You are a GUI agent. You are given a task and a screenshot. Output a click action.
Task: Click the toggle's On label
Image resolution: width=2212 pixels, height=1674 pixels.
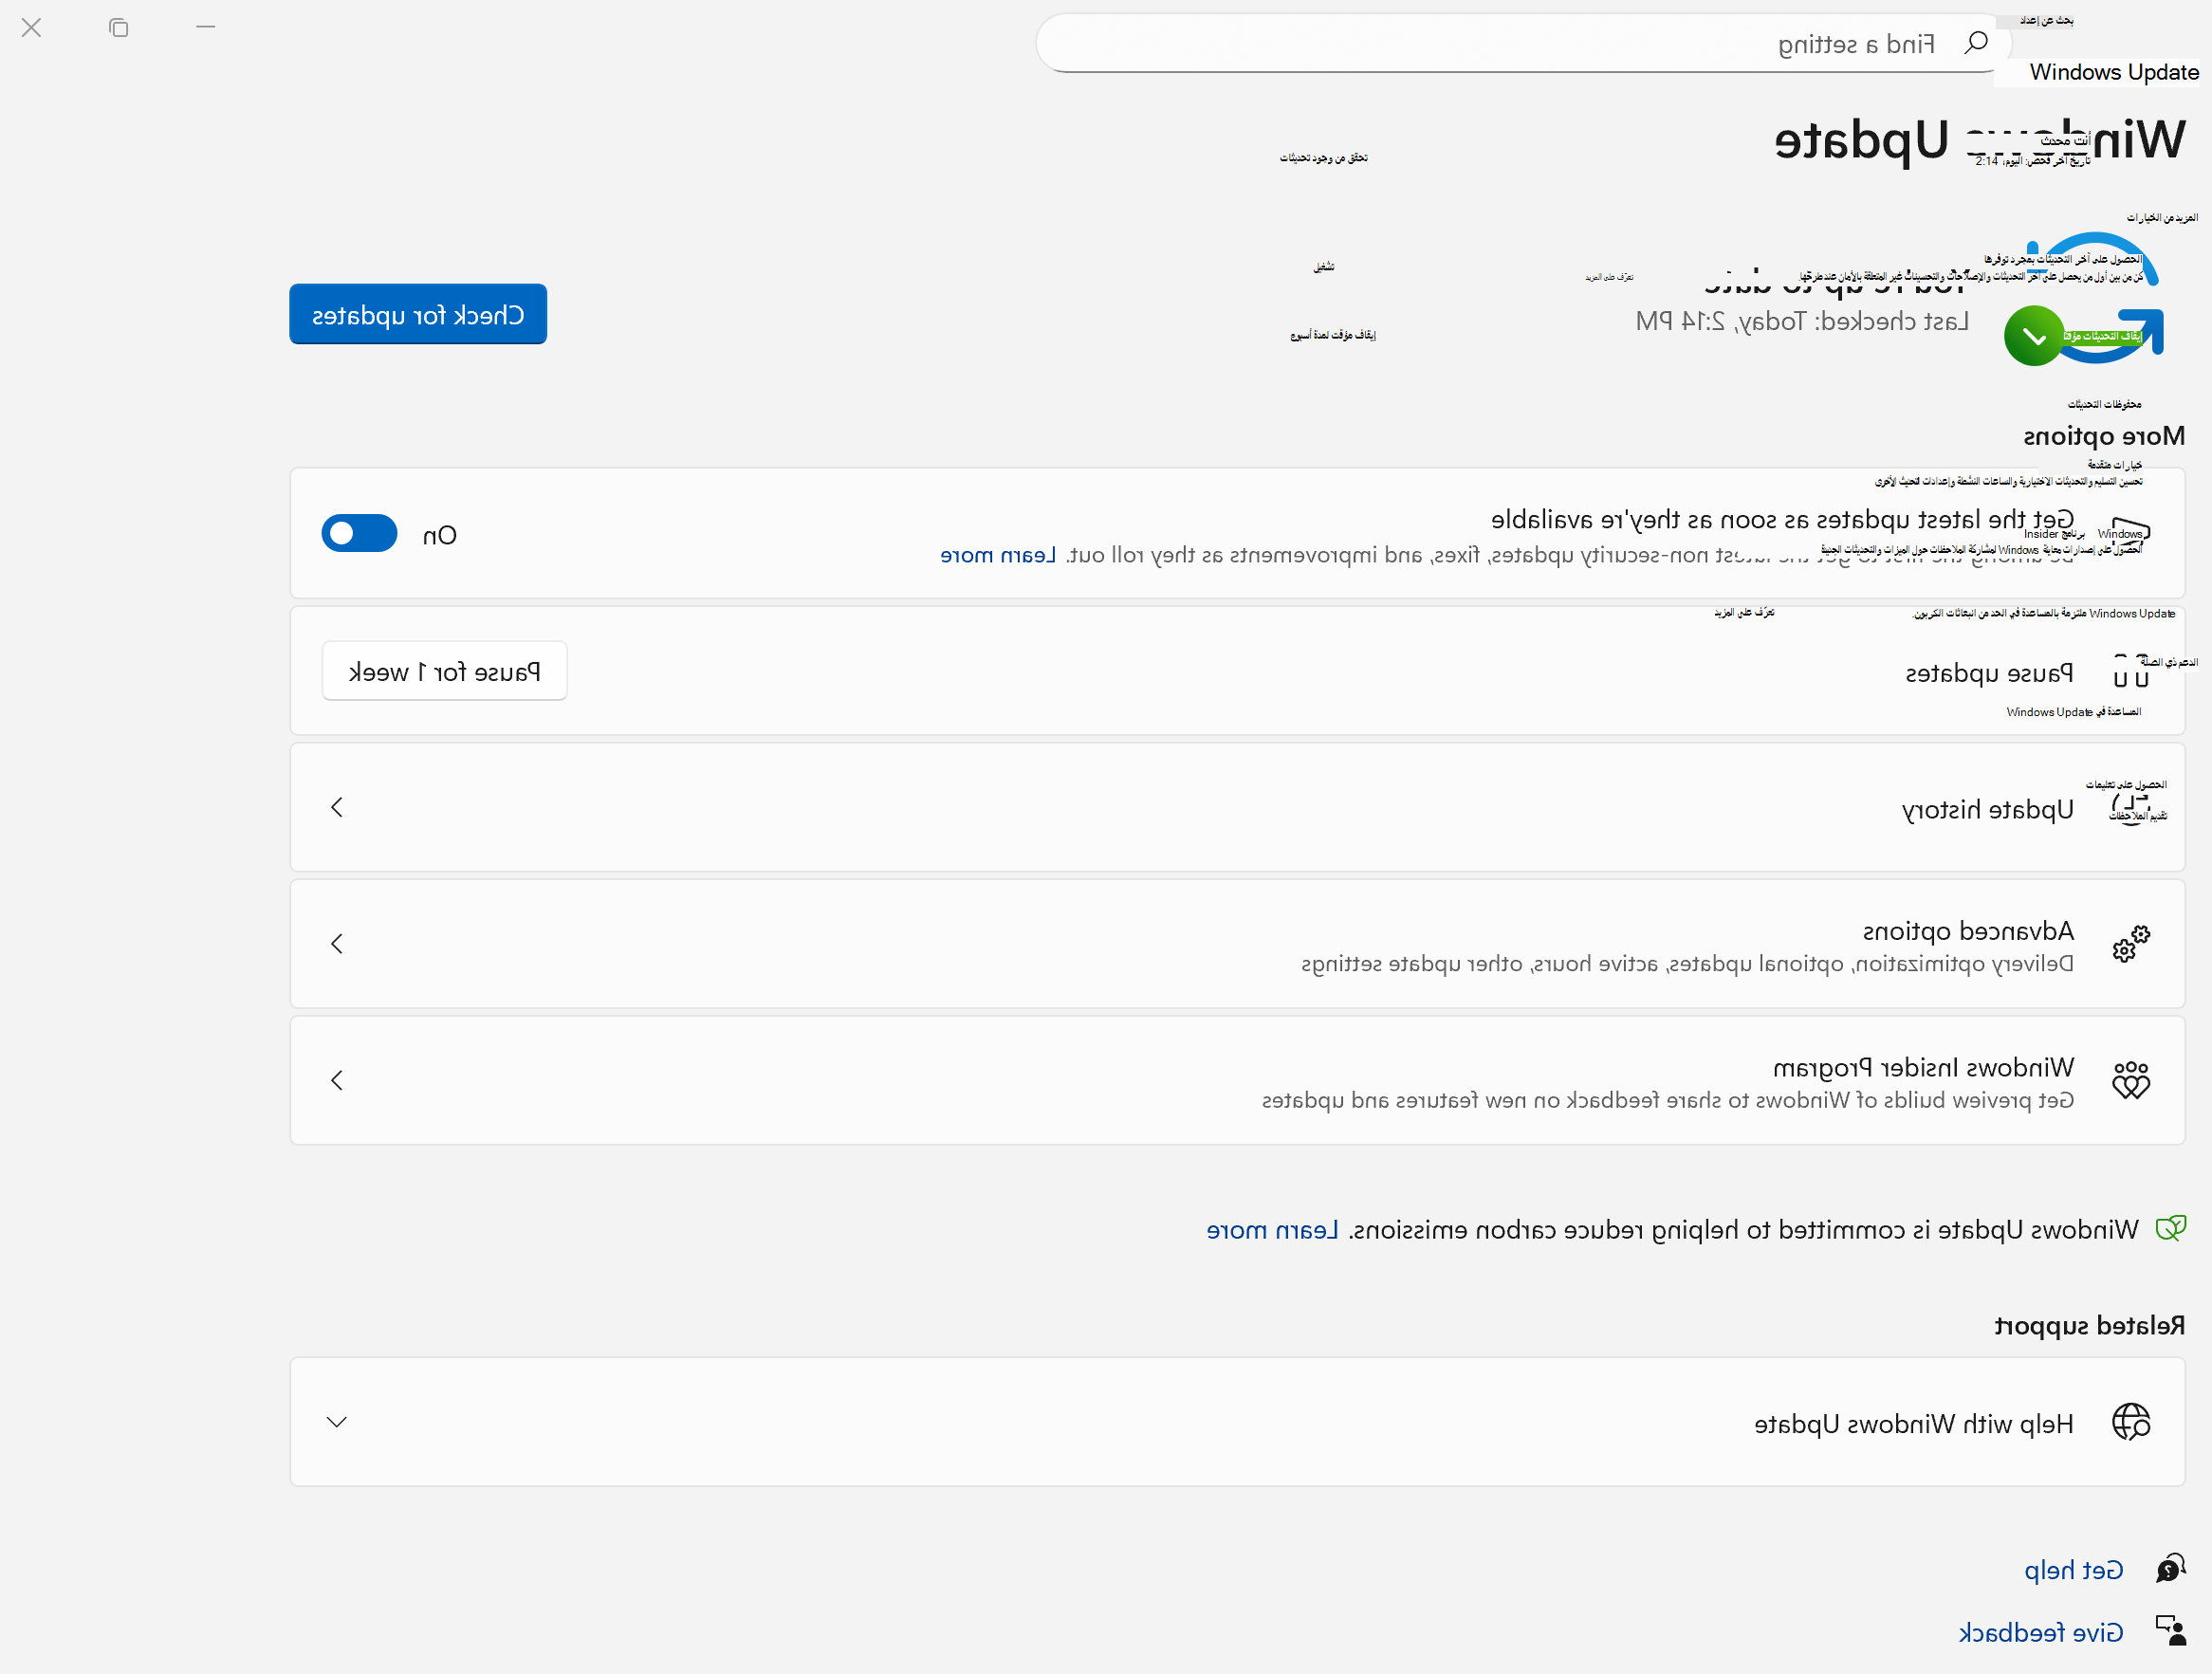440,535
